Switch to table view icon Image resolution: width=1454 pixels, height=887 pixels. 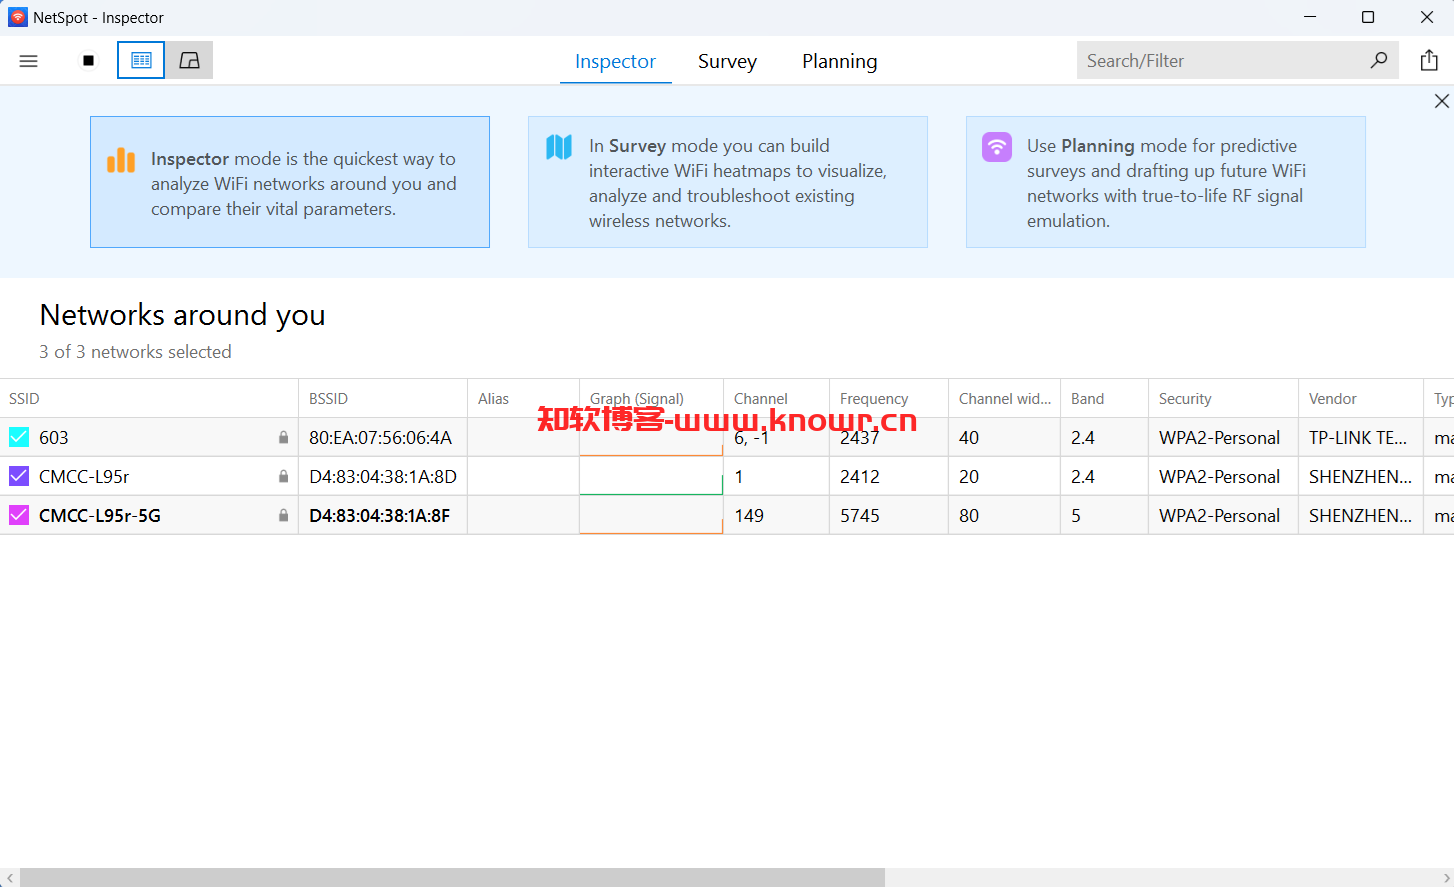tap(141, 60)
